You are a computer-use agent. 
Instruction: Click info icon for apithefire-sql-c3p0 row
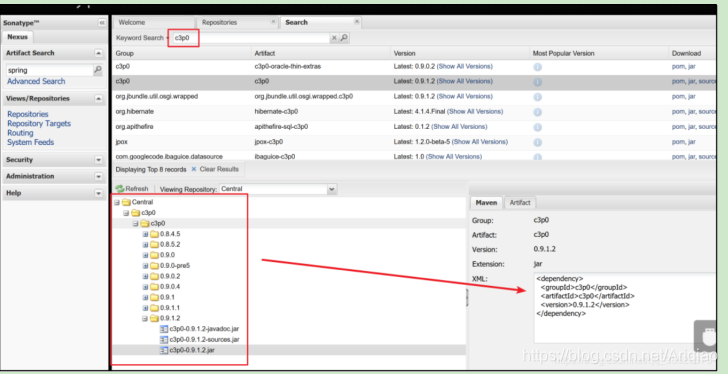537,127
